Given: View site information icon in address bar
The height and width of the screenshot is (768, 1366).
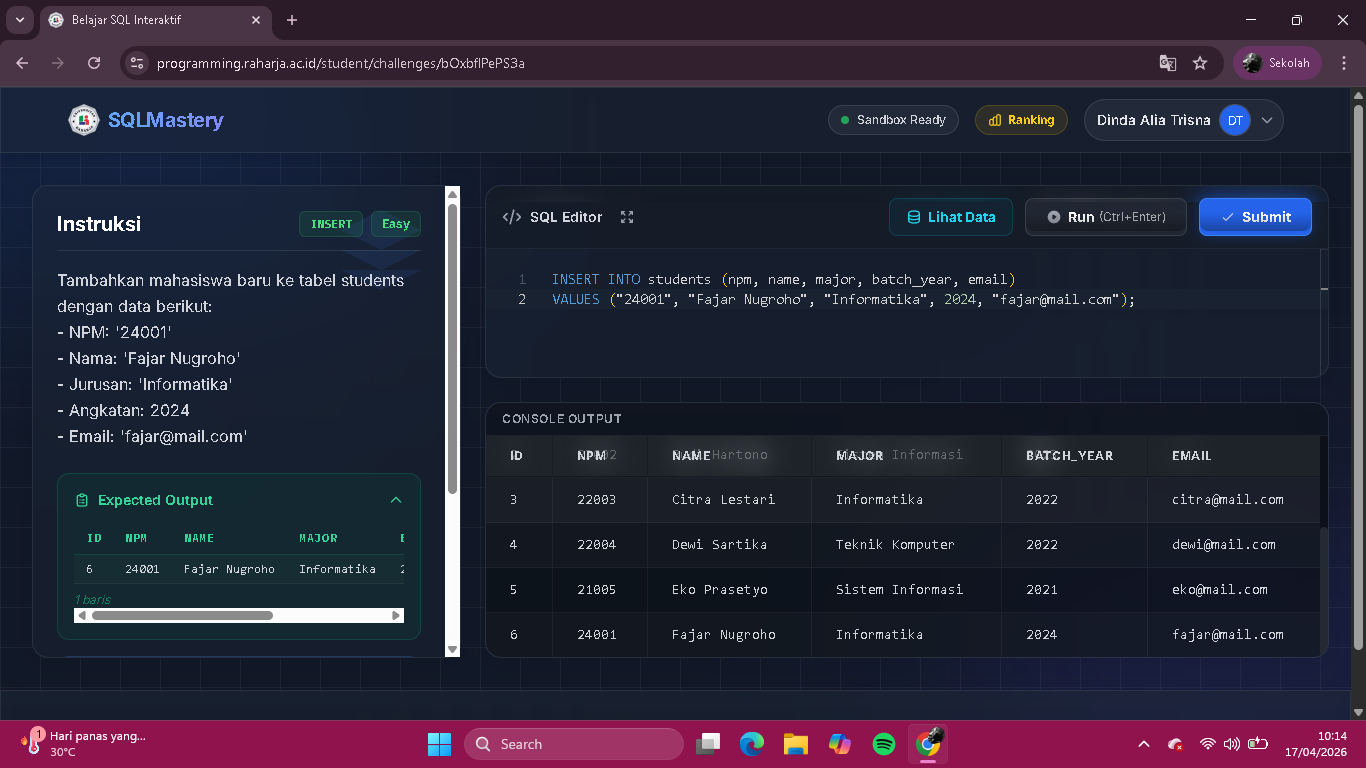Looking at the screenshot, I should [138, 63].
